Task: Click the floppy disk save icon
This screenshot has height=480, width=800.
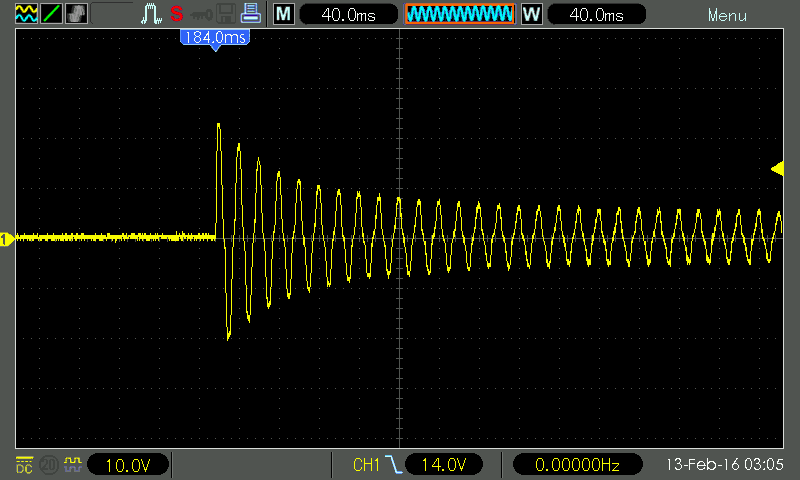Action: click(x=226, y=14)
